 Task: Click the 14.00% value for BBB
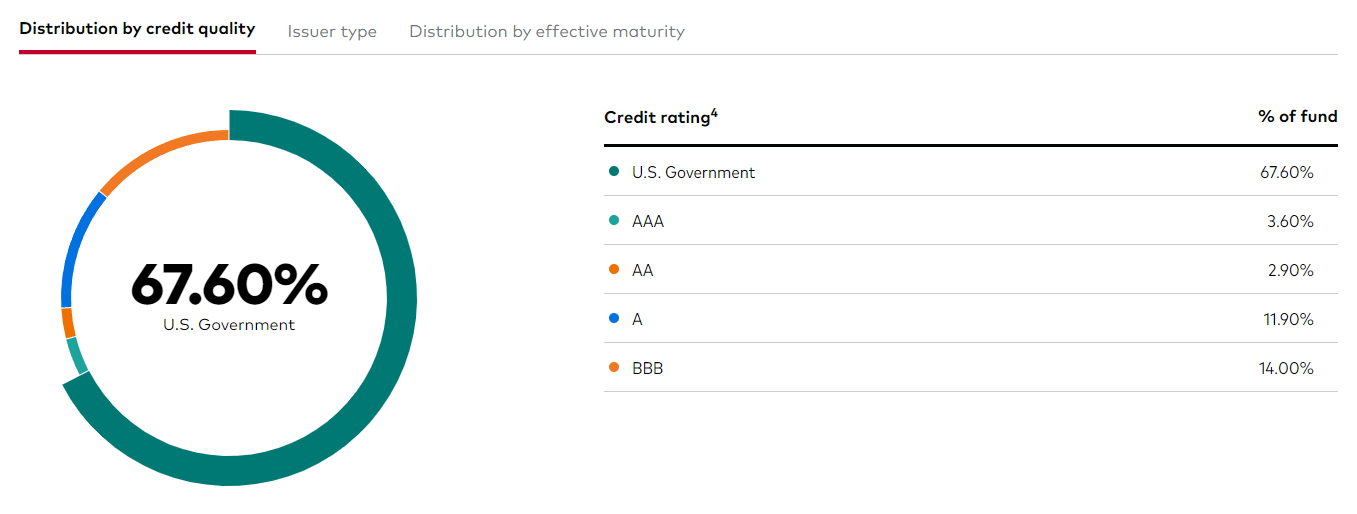(1285, 368)
